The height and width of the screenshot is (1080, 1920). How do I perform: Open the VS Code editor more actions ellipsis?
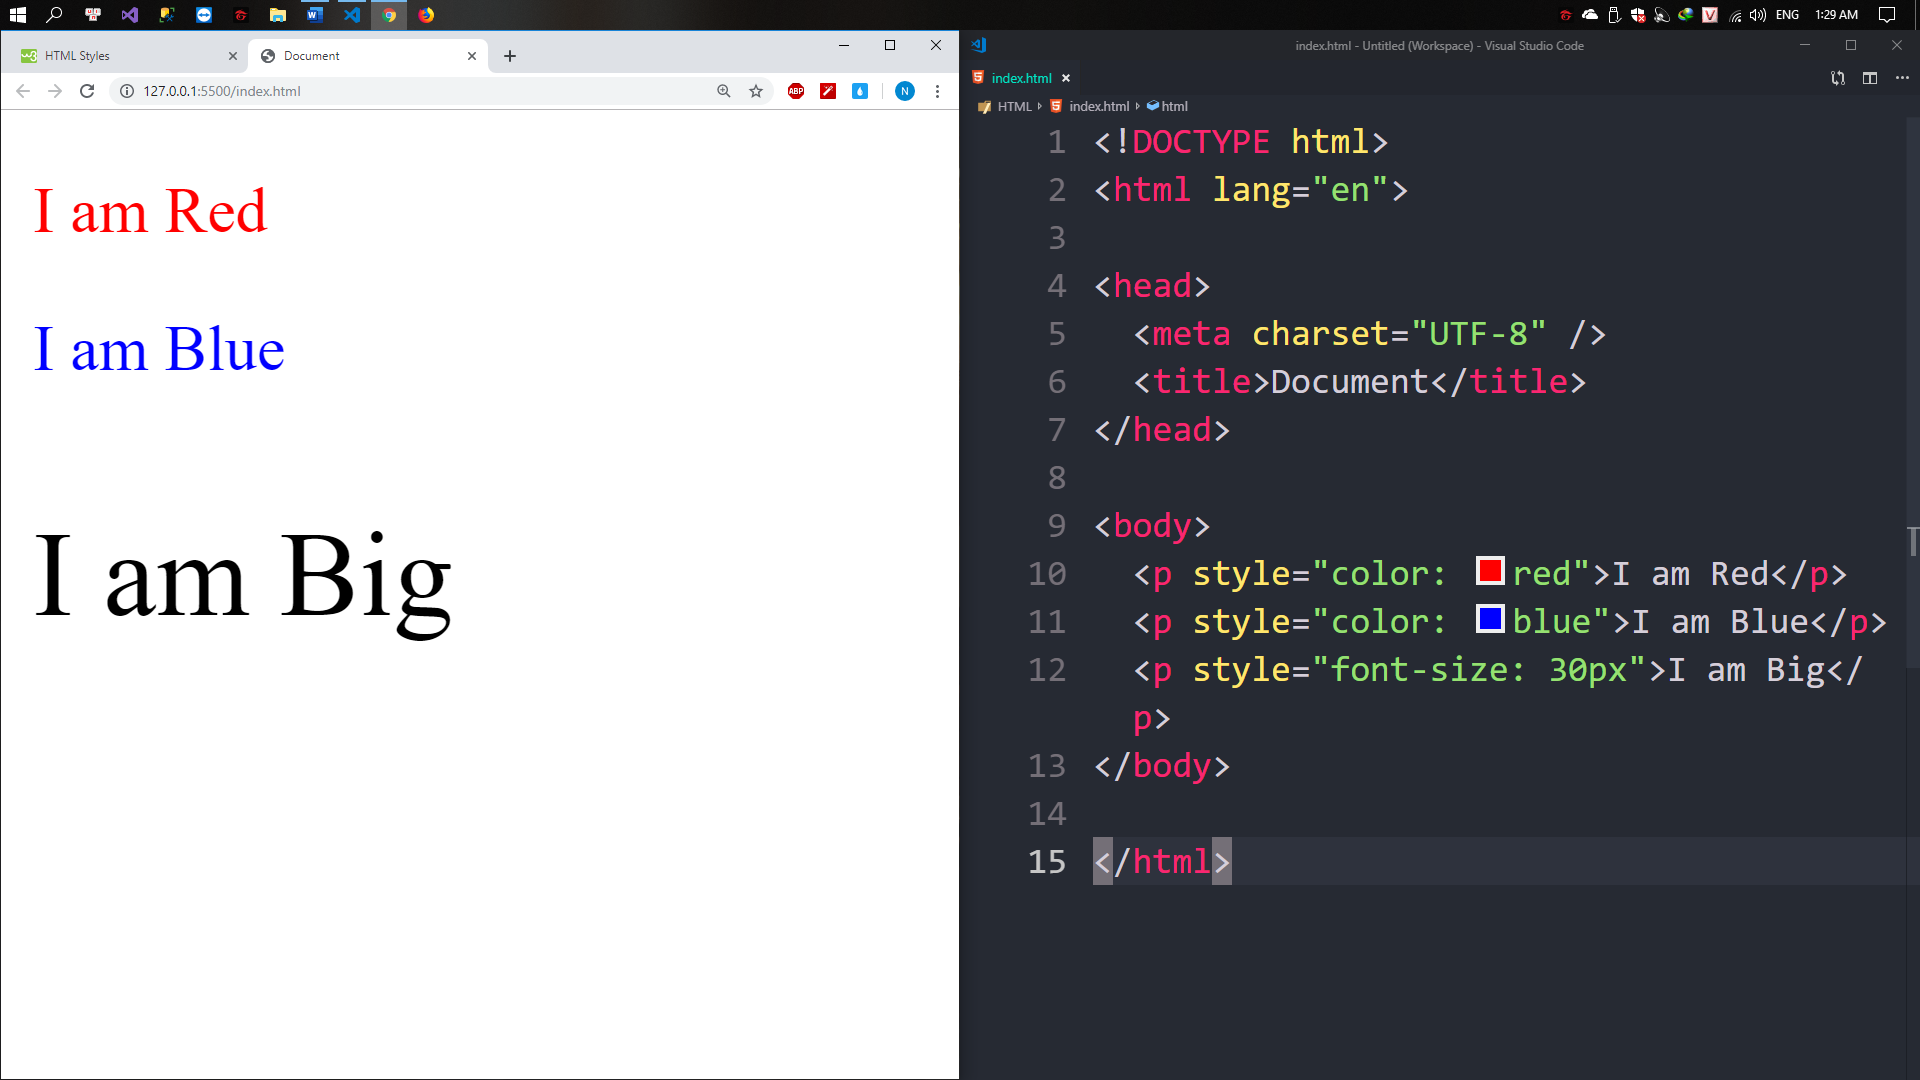(1902, 78)
